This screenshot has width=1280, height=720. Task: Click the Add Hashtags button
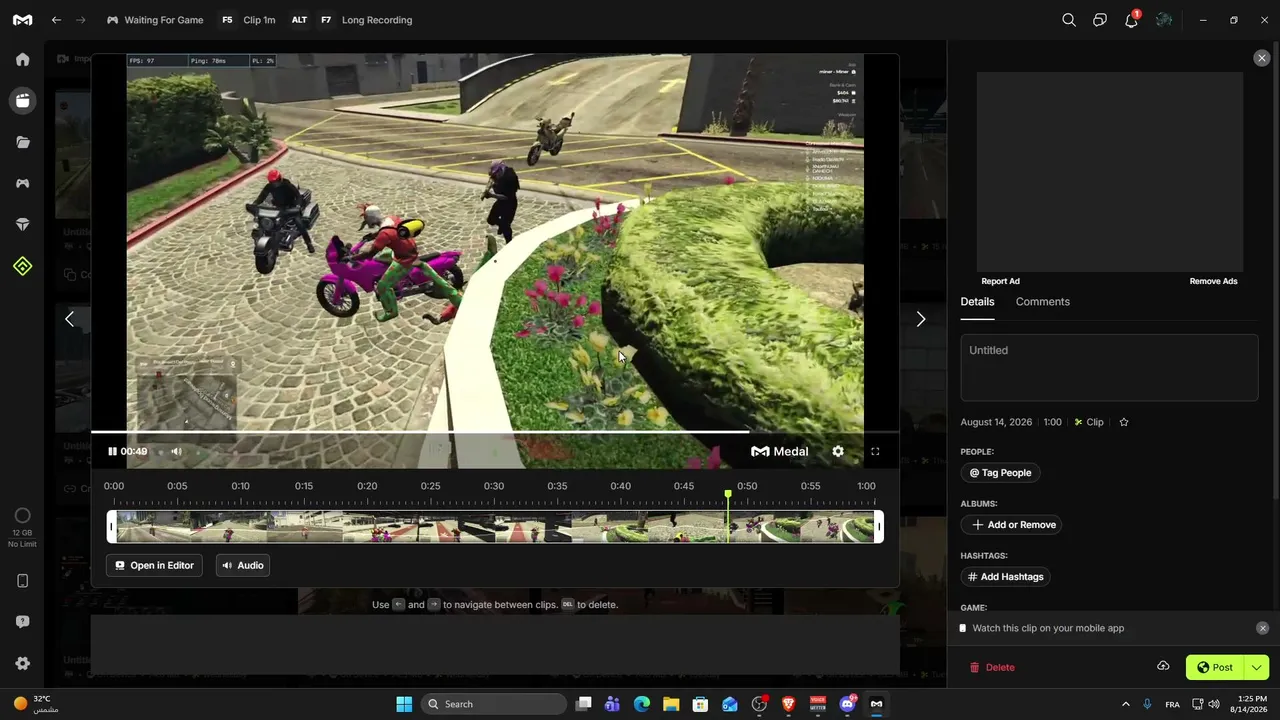(1005, 577)
